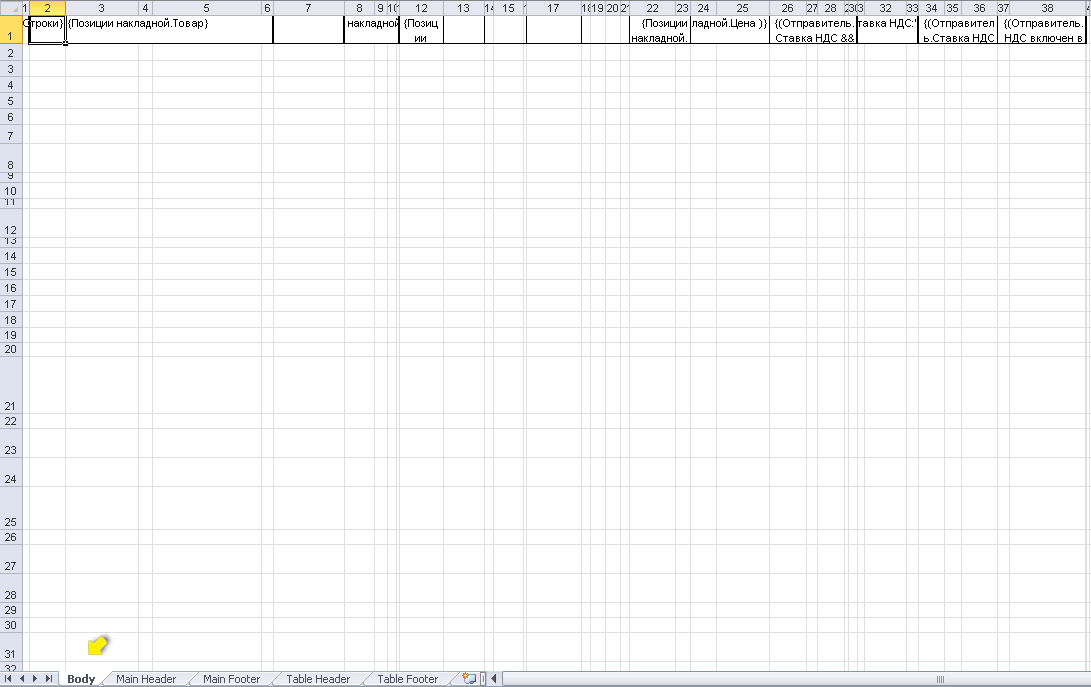Select column header 22
Viewport: 1091px width, 687px height.
click(x=652, y=8)
